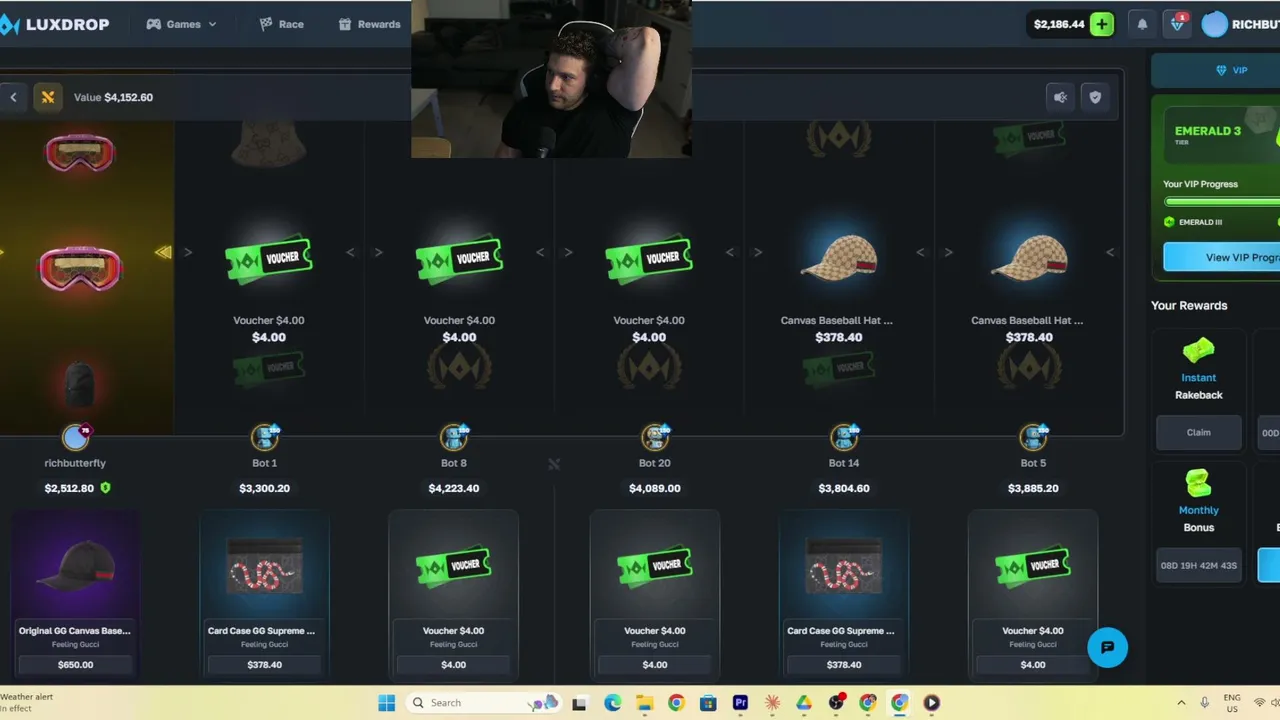
Task: Open Adobe Premiere Pro from the taskbar
Action: [740, 703]
